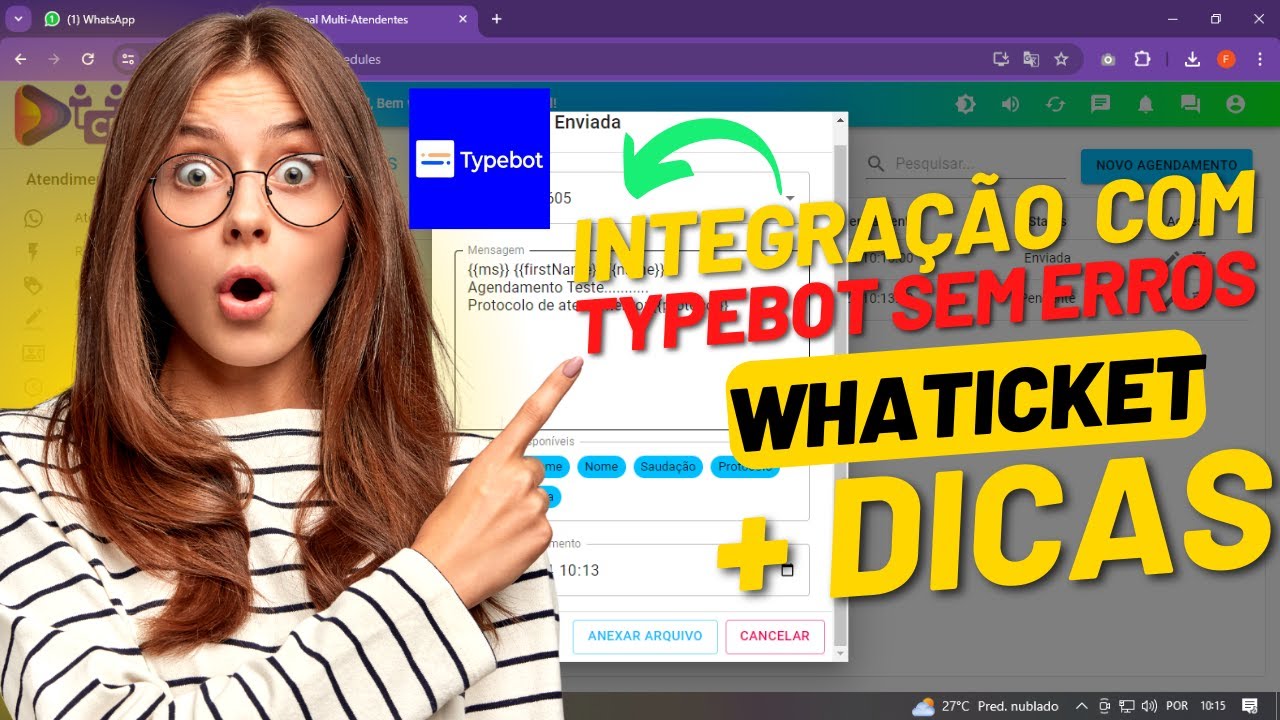The width and height of the screenshot is (1280, 720).
Task: Open the user account menu
Action: (x=1235, y=104)
